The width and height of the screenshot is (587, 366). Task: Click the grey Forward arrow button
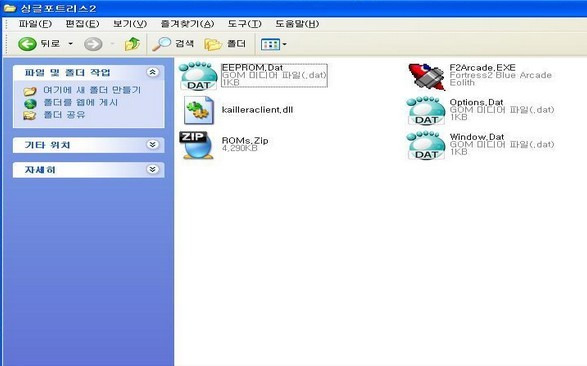[93, 44]
